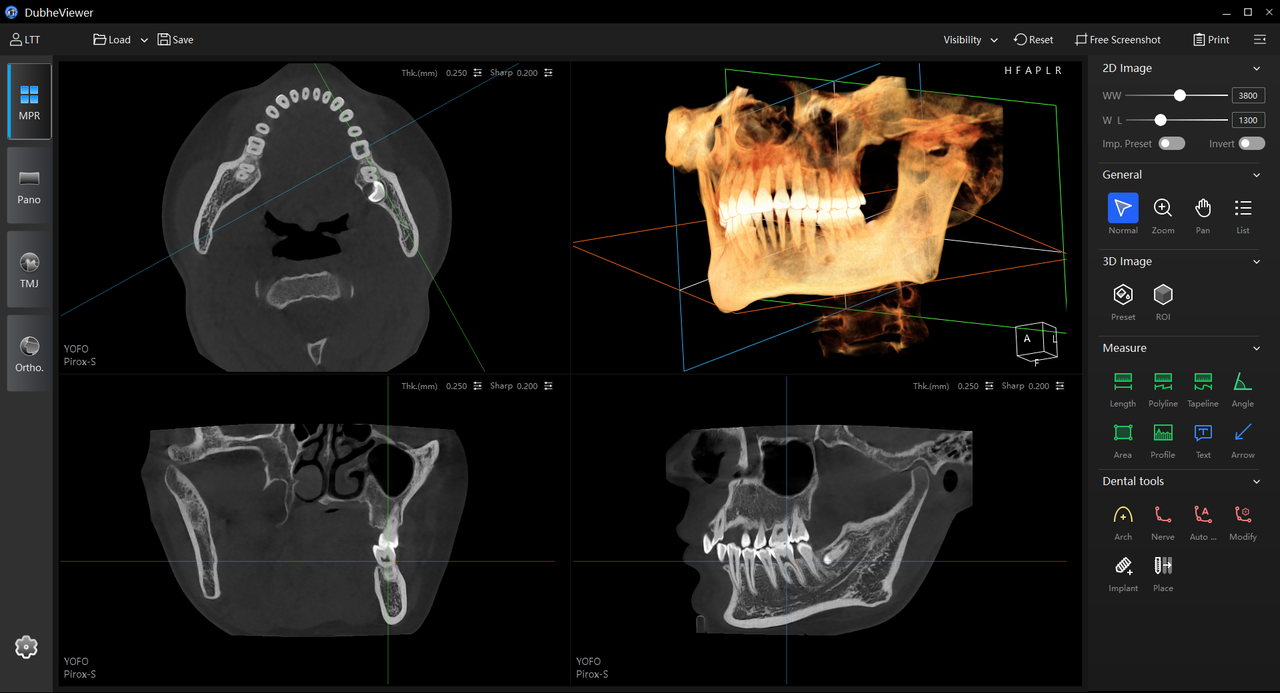The image size is (1280, 693).
Task: Pick the Length measure tool
Action: click(1123, 381)
